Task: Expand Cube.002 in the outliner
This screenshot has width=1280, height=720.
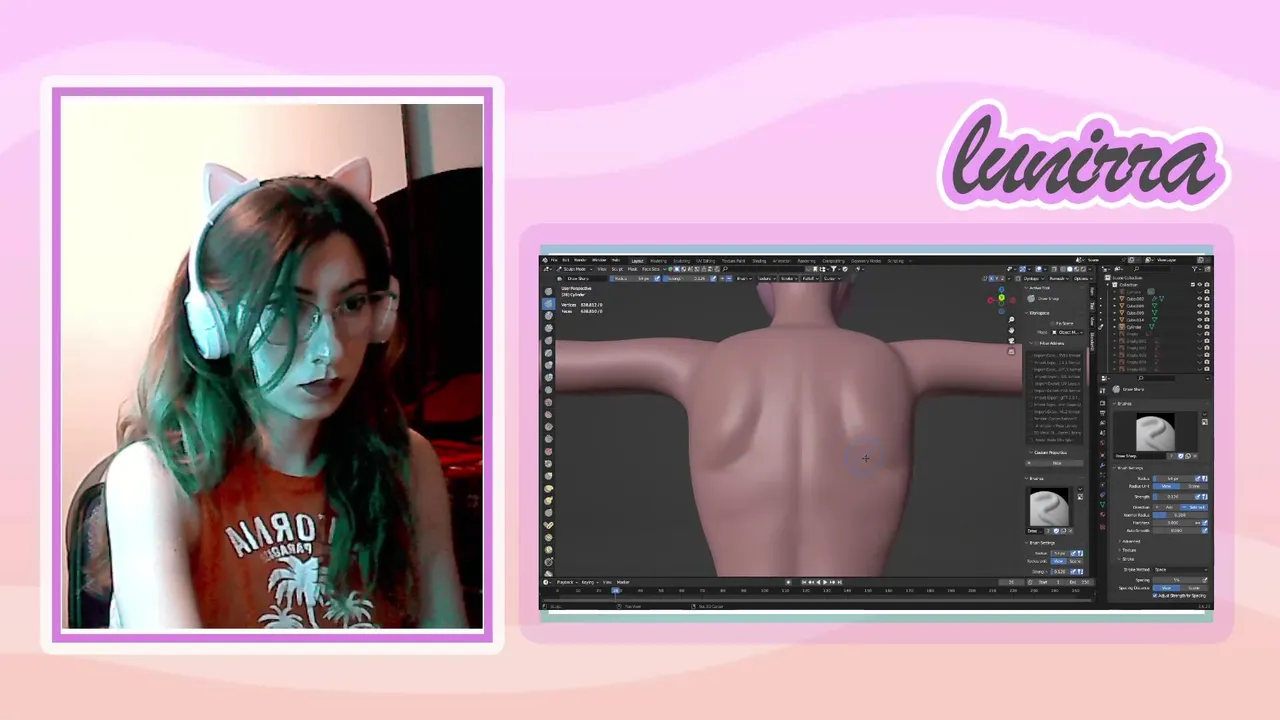Action: pyautogui.click(x=1114, y=299)
